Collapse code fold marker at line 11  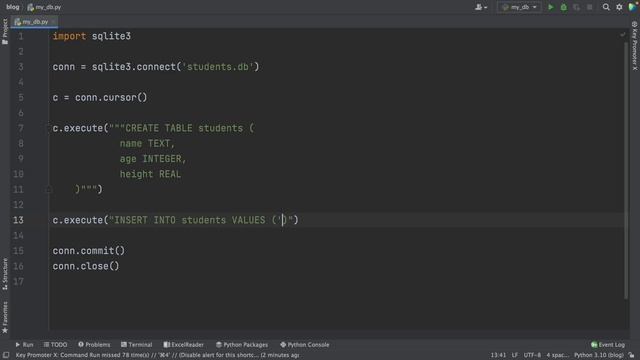(x=48, y=189)
